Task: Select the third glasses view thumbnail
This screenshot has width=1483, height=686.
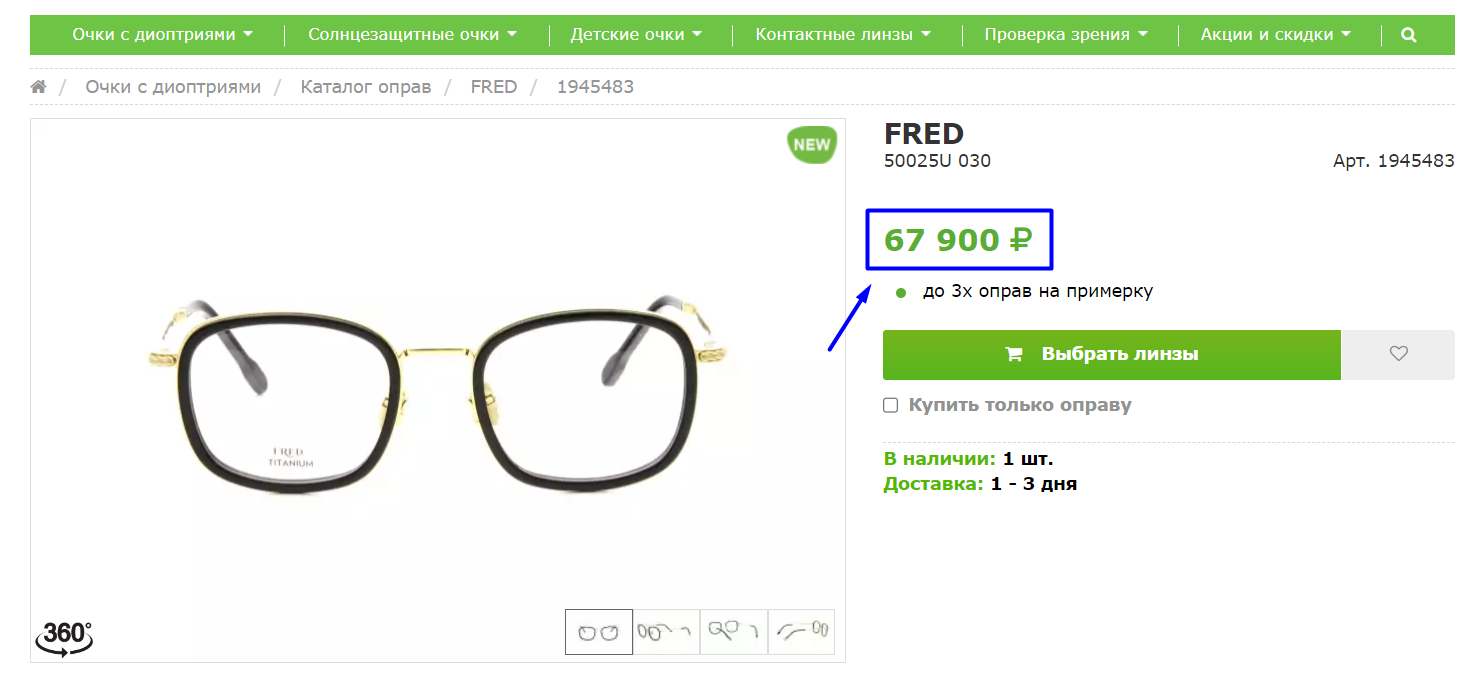Action: [x=734, y=632]
